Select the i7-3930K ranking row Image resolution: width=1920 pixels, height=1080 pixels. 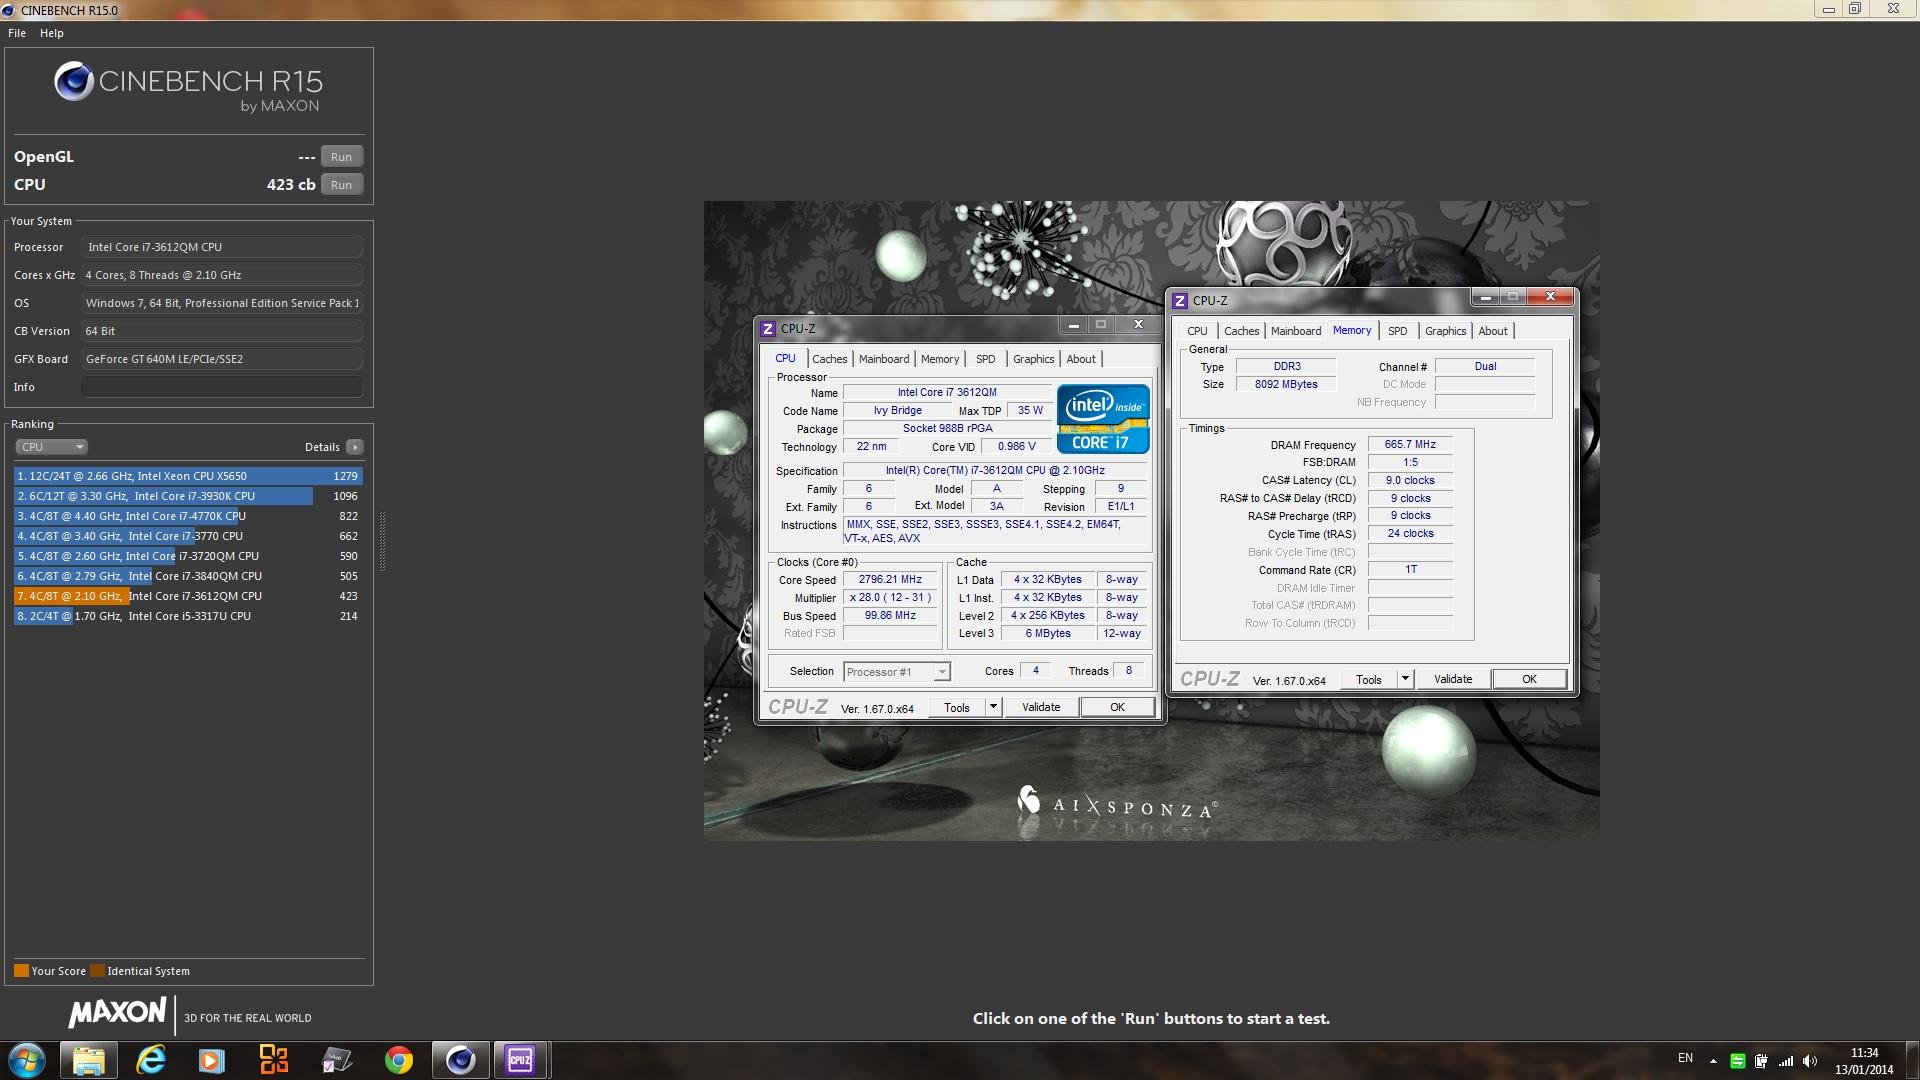[188, 496]
